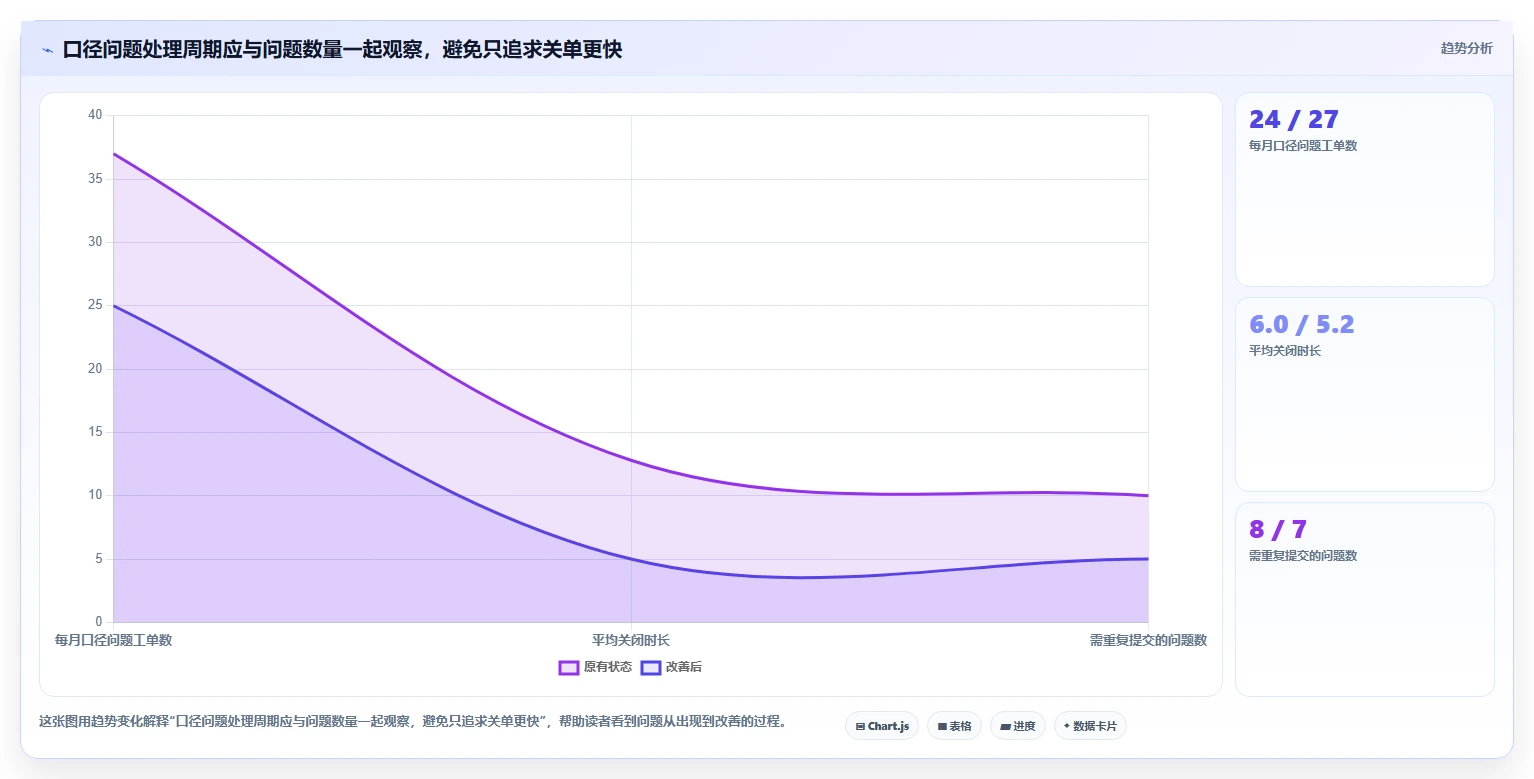
Task: Click 需重复提交的问题数 card label
Action: 1303,556
